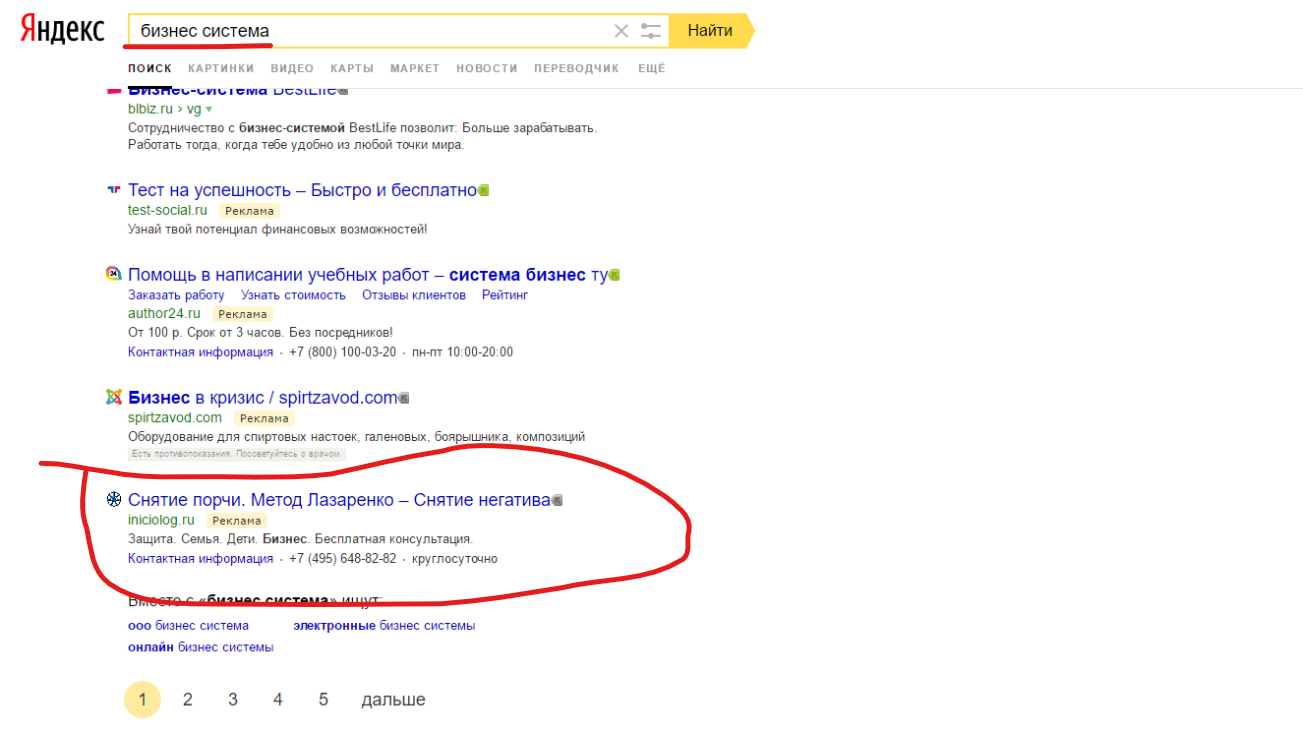Click the Есть противопоказания disclaimer text
1303x733 pixels.
click(237, 454)
